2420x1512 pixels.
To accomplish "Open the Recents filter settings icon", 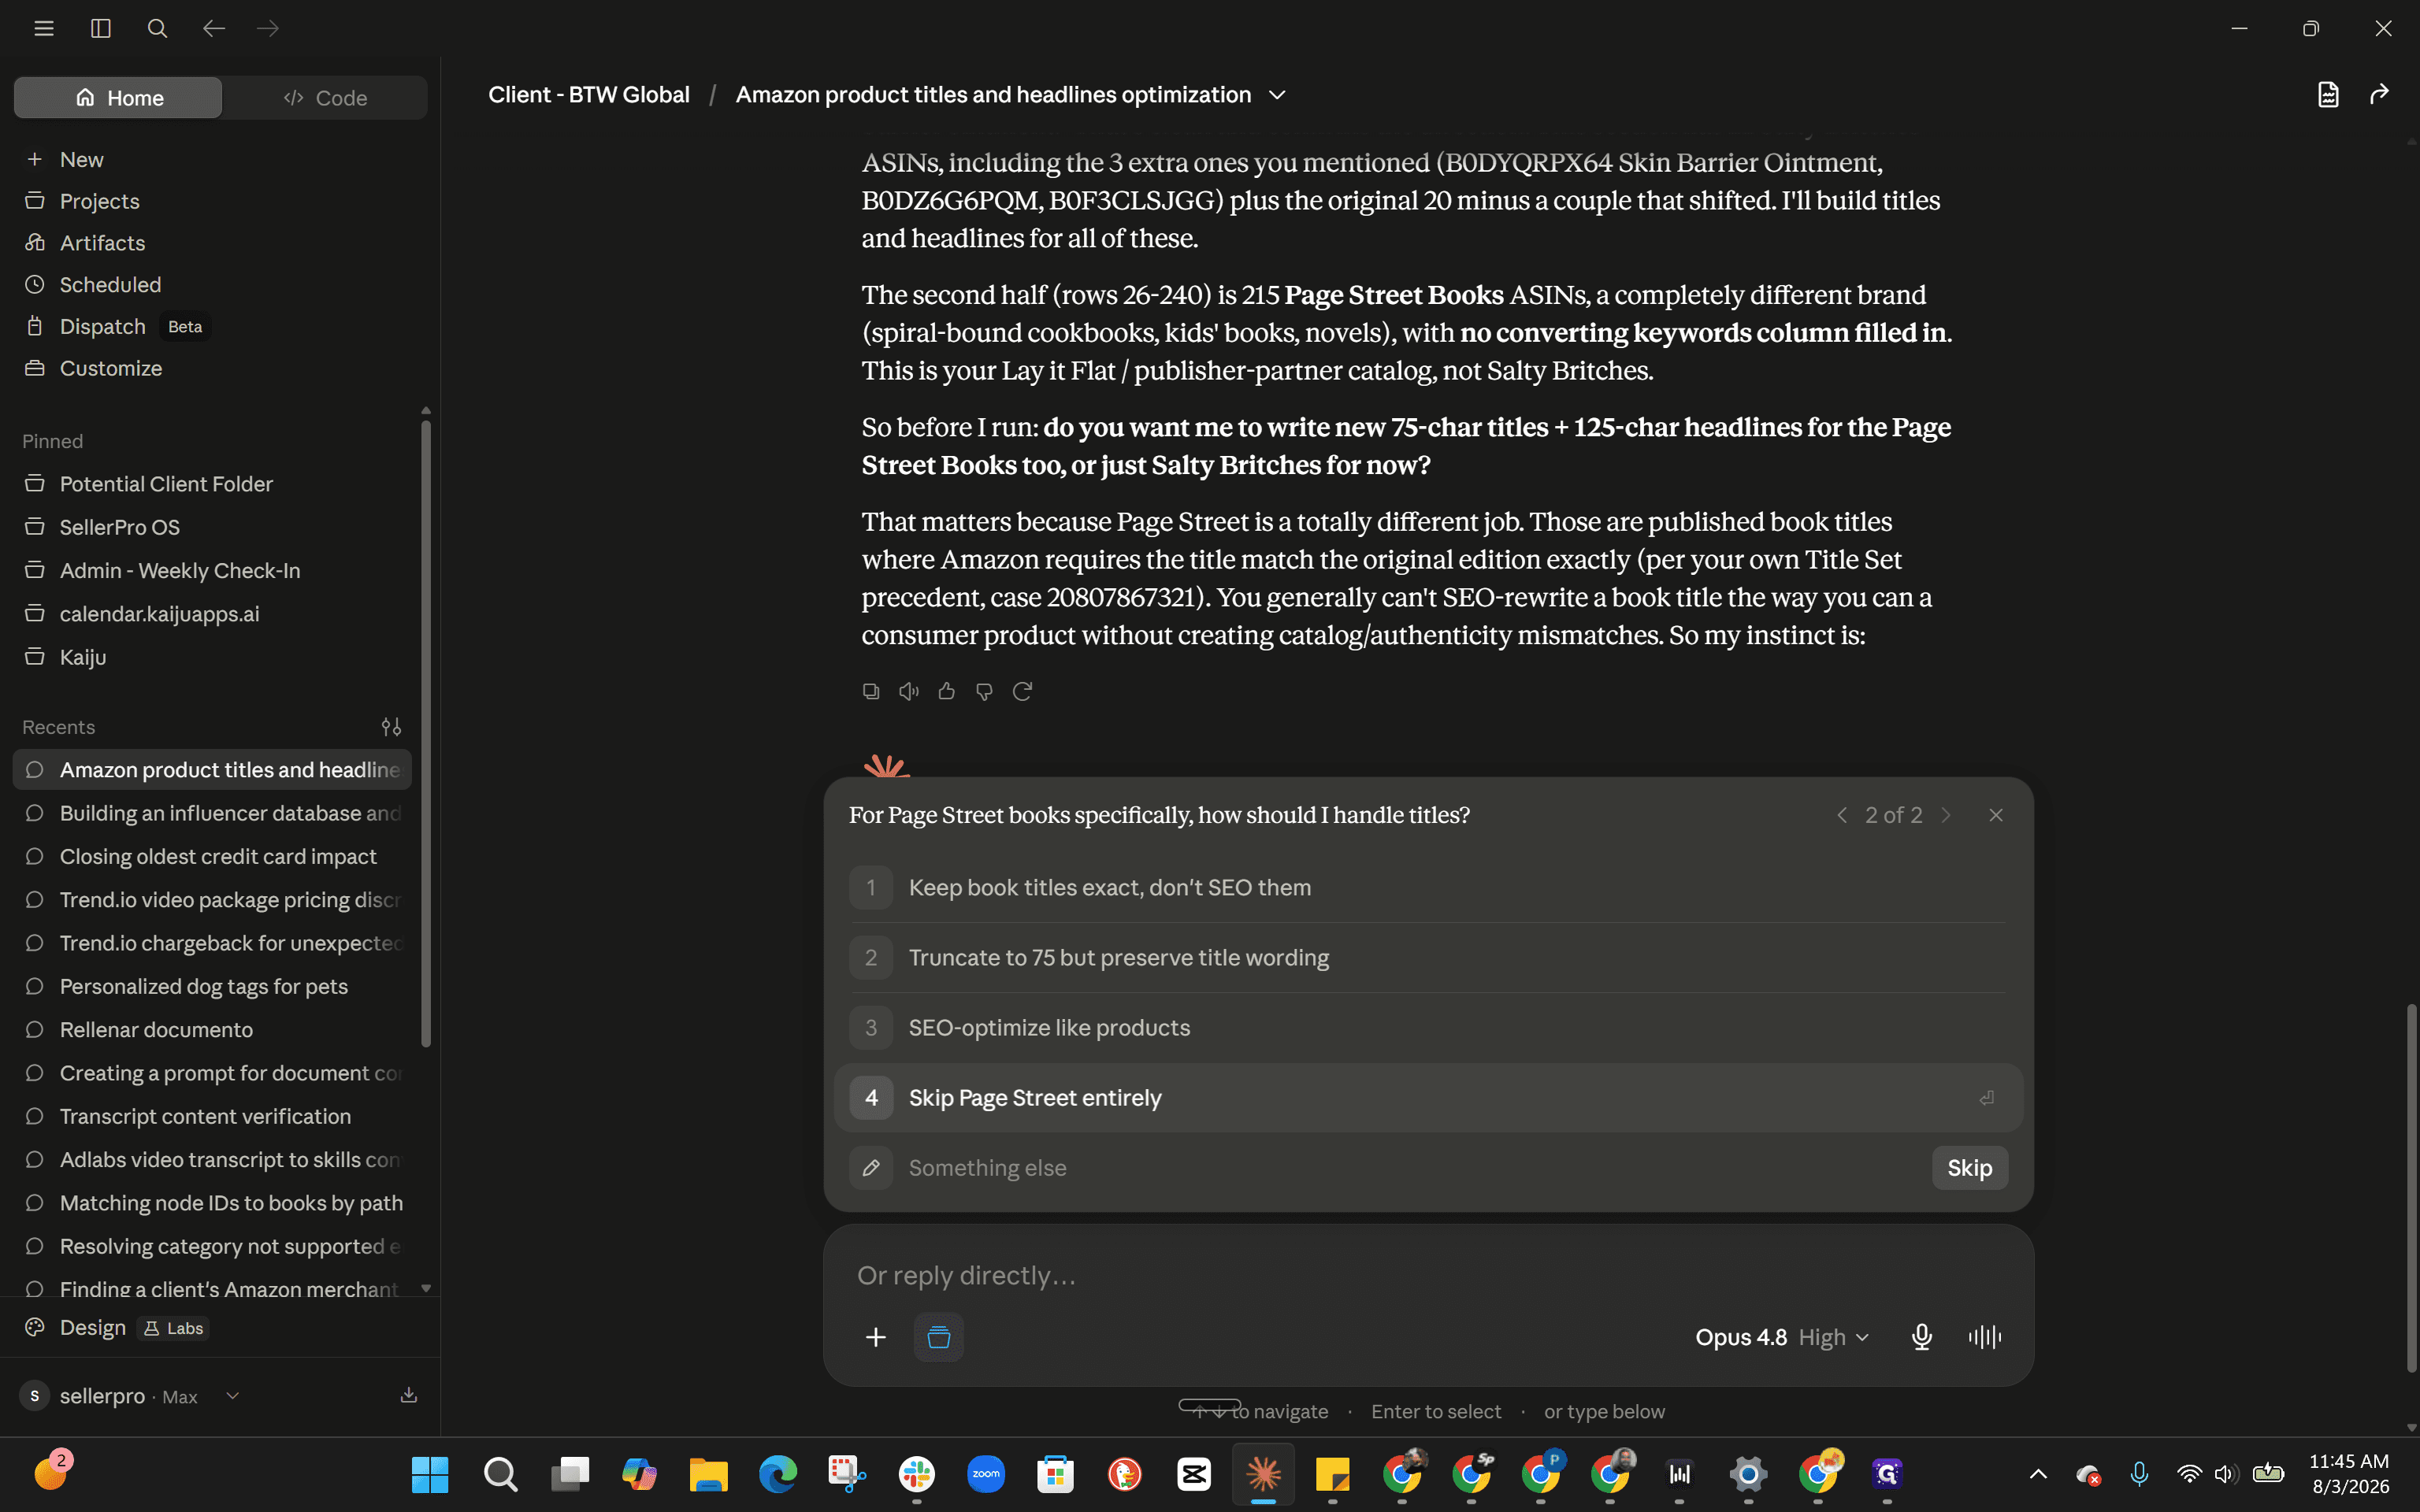I will (x=391, y=727).
